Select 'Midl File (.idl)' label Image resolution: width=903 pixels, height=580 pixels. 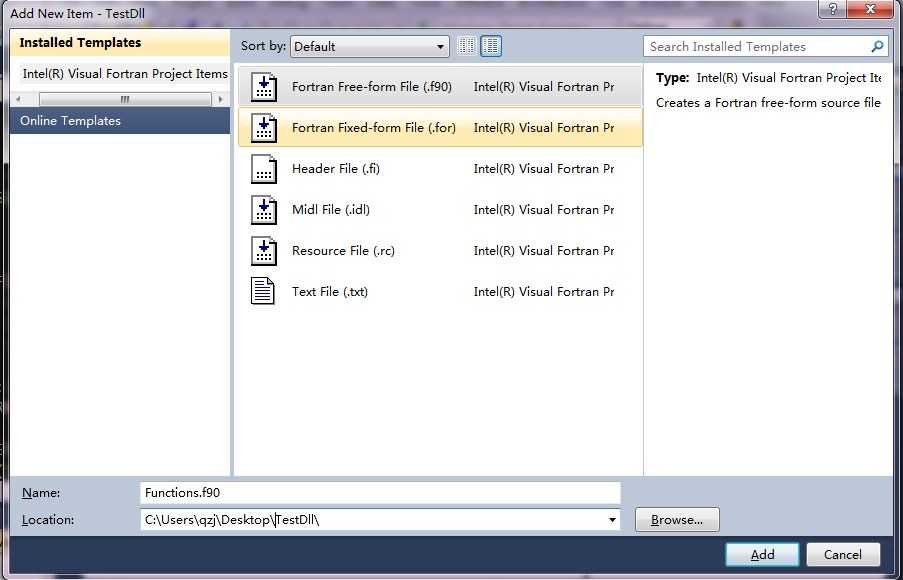click(x=331, y=210)
